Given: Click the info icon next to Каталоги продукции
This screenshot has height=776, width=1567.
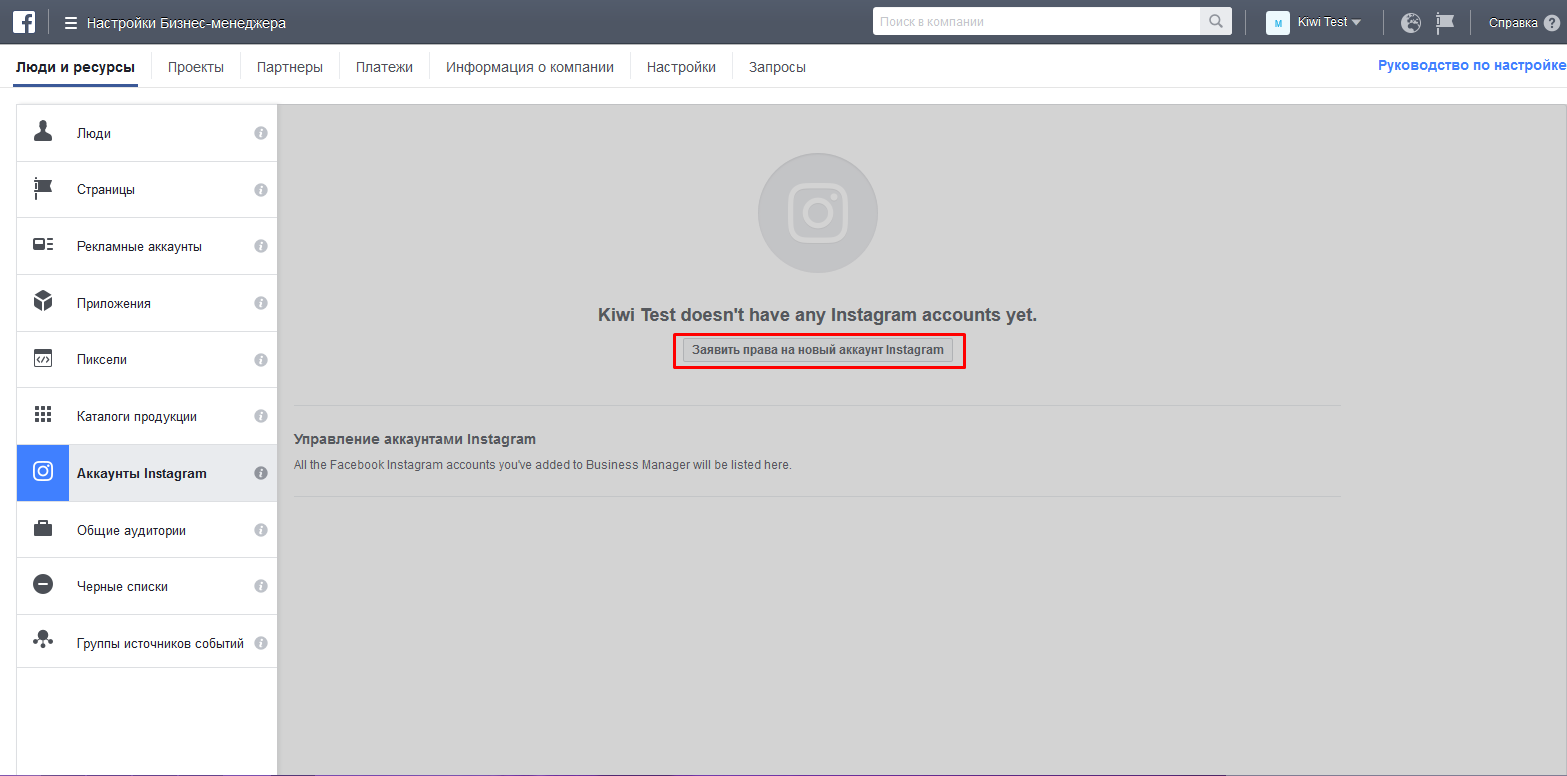Looking at the screenshot, I should coord(261,416).
